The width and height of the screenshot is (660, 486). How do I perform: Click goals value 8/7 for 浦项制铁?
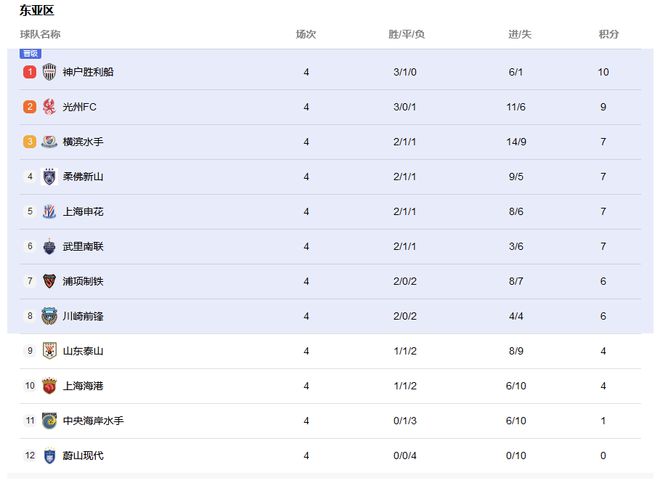(x=516, y=281)
